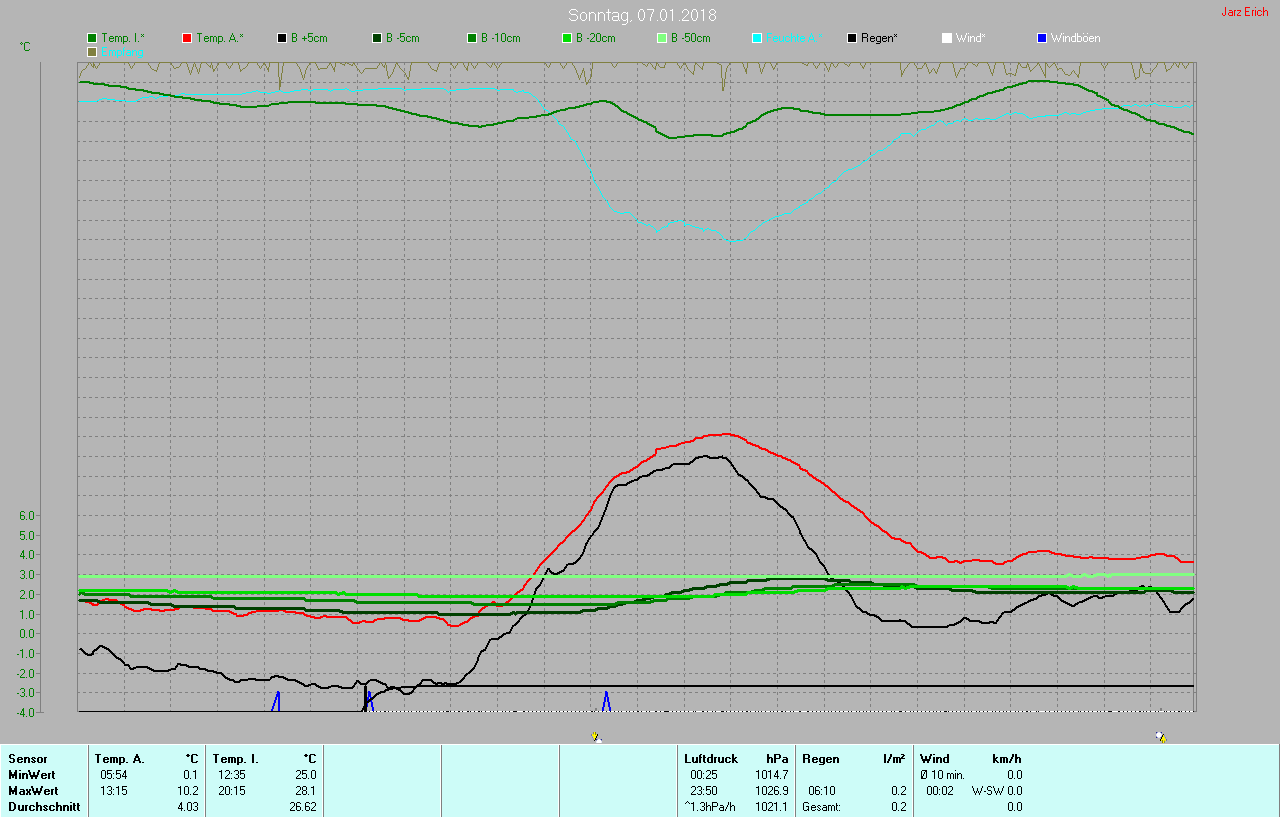
Task: Click the cyan legend color square
Action: (757, 38)
